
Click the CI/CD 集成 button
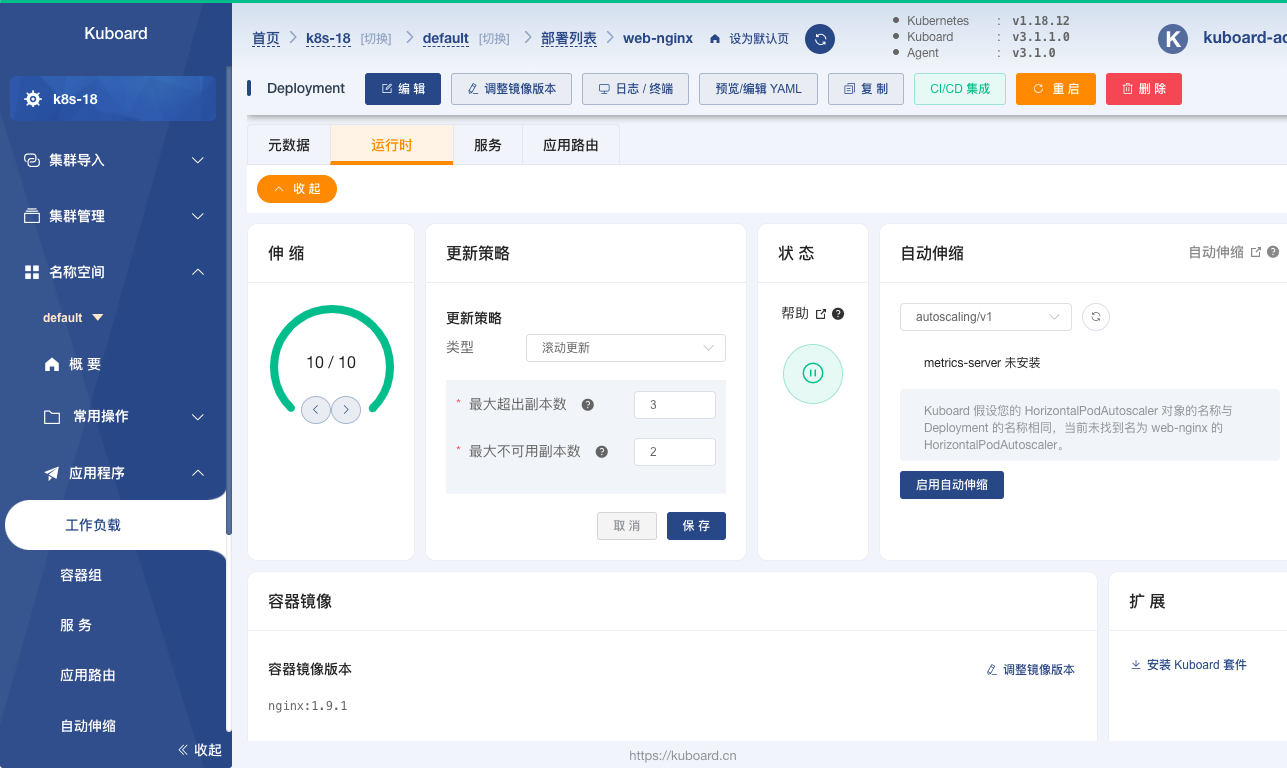coord(960,89)
